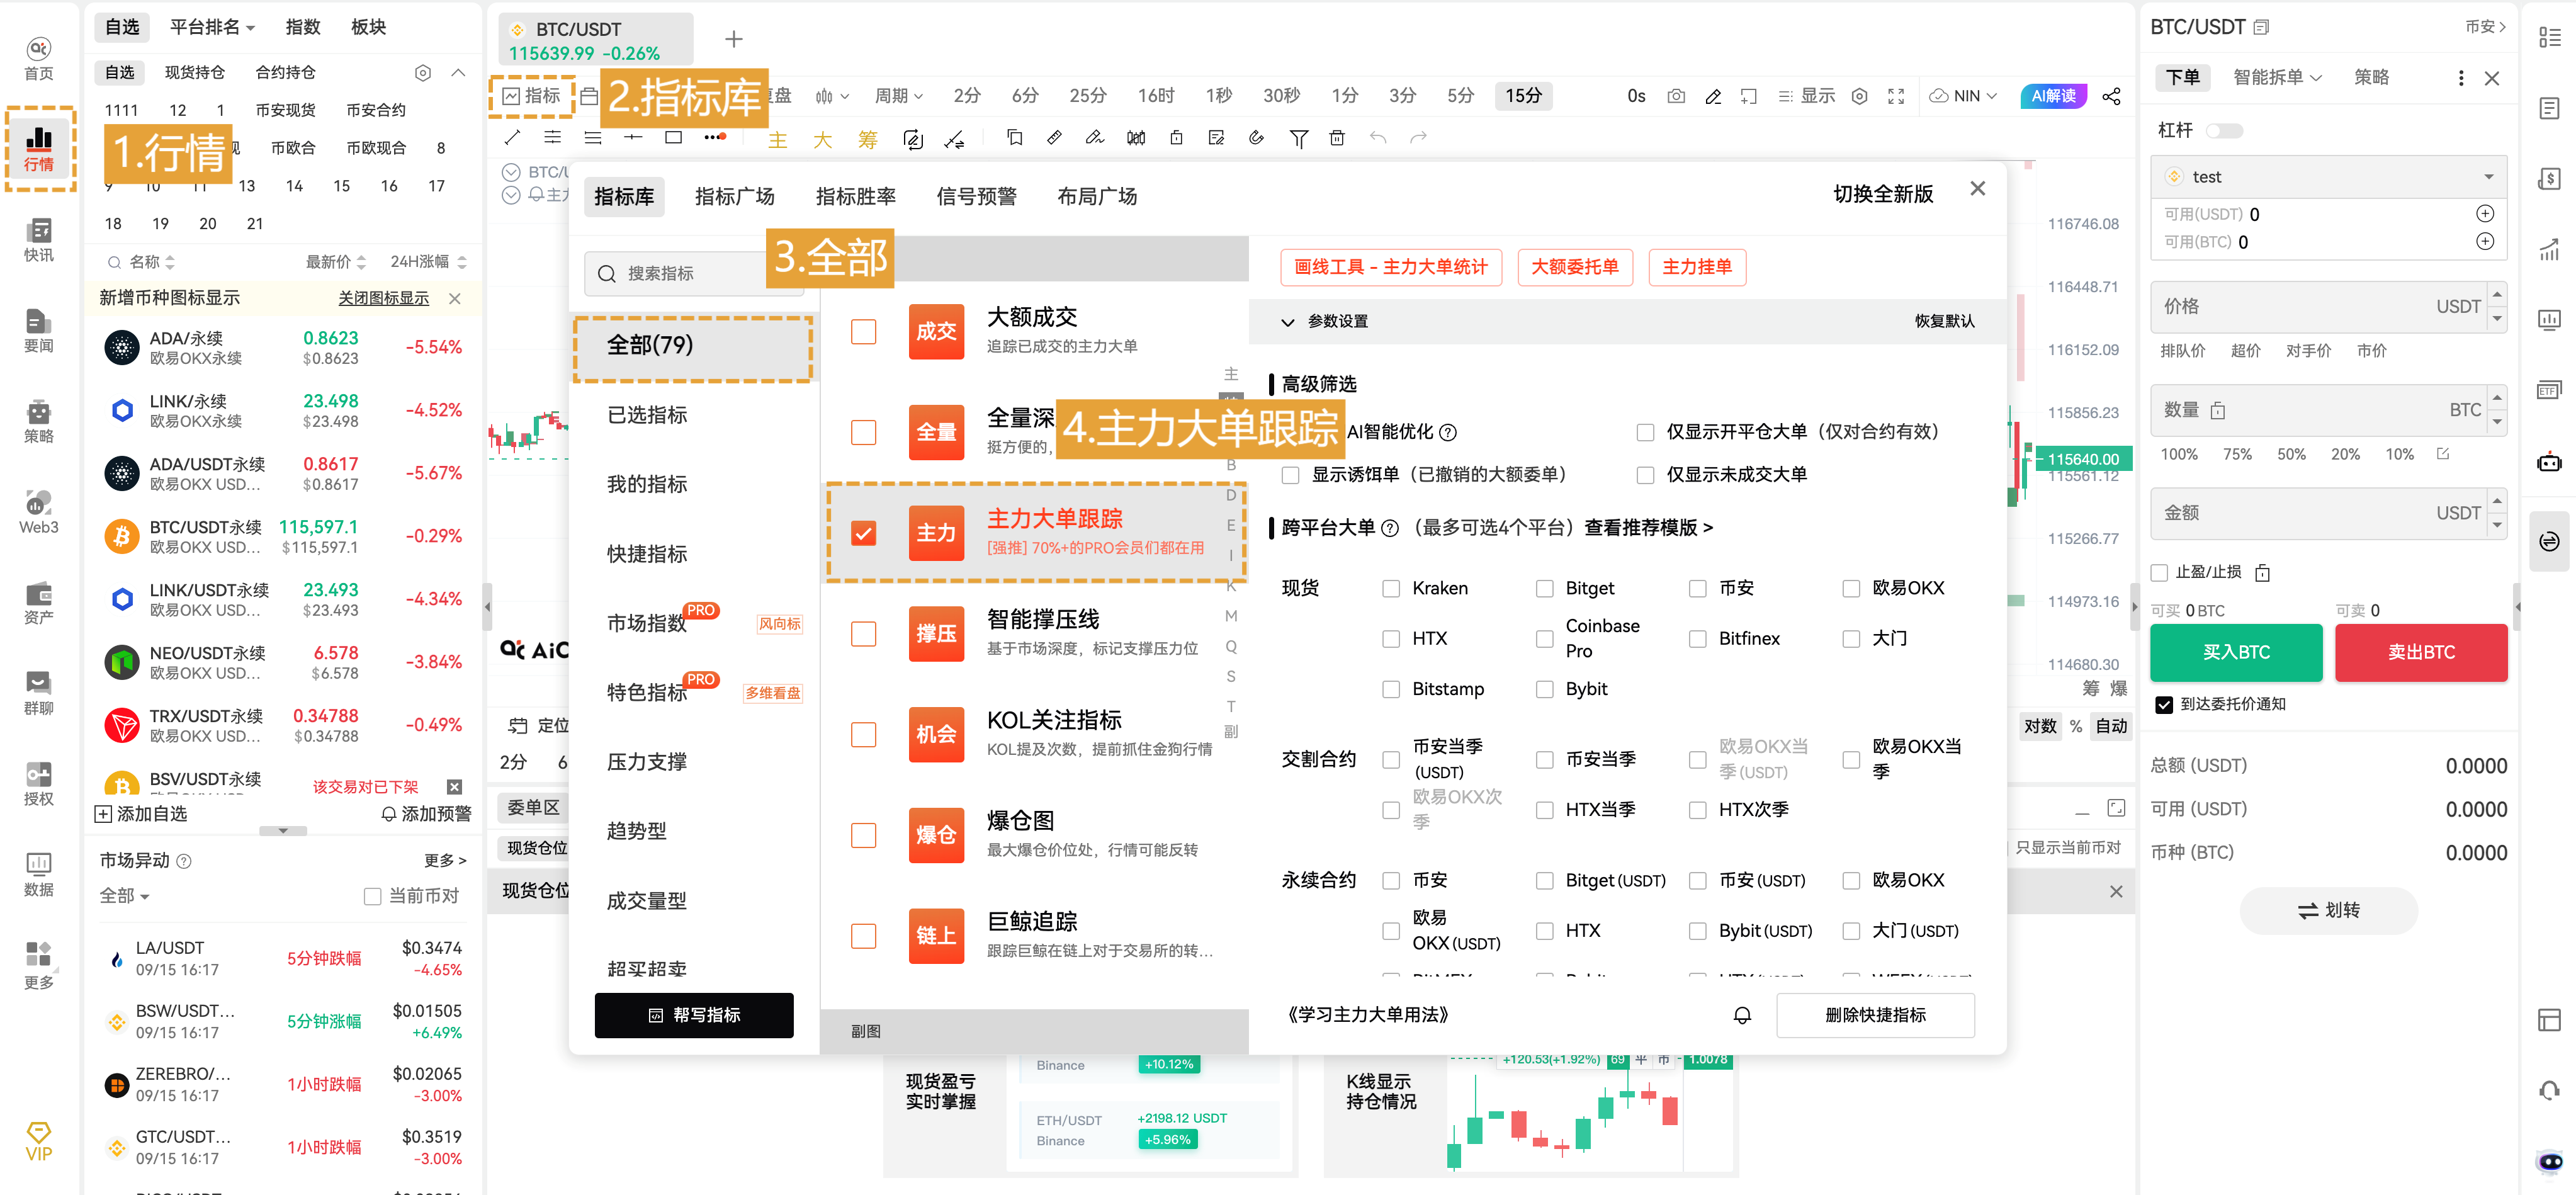2576x1195 pixels.
Task: Open the 要闻 headlines sidebar icon
Action: [x=38, y=331]
